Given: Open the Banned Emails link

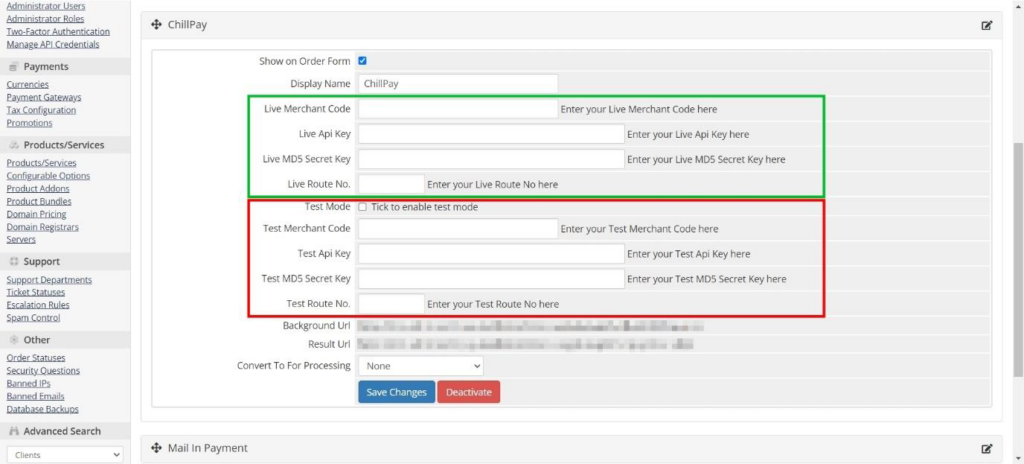Looking at the screenshot, I should [35, 397].
